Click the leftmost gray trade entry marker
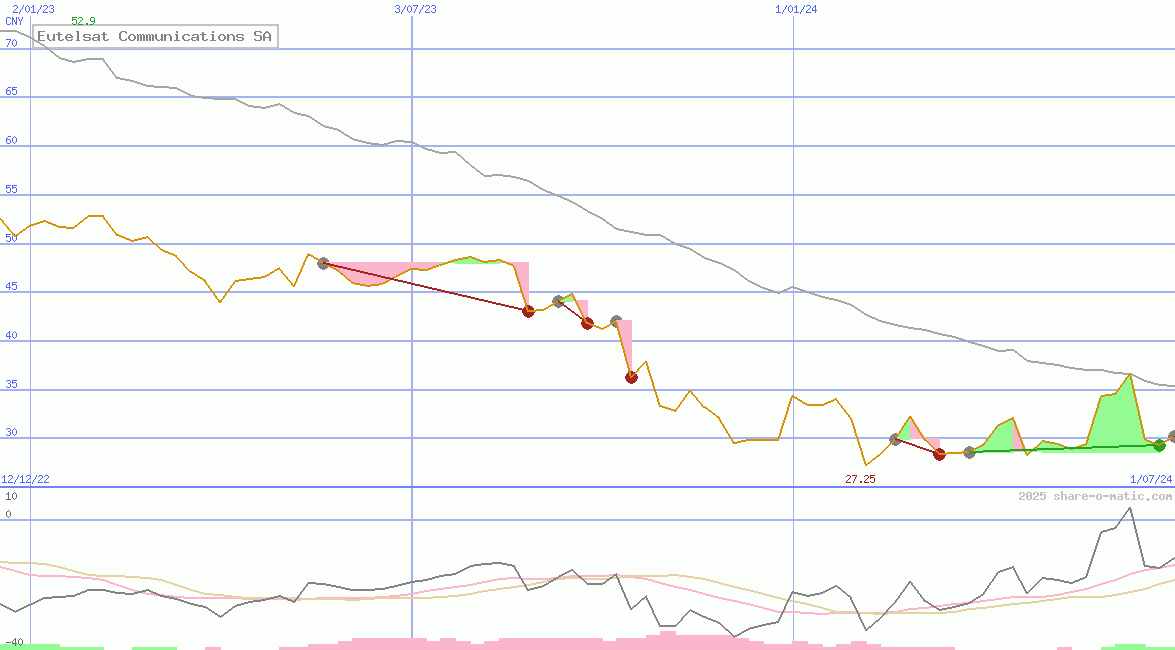The height and width of the screenshot is (650, 1175). (323, 263)
